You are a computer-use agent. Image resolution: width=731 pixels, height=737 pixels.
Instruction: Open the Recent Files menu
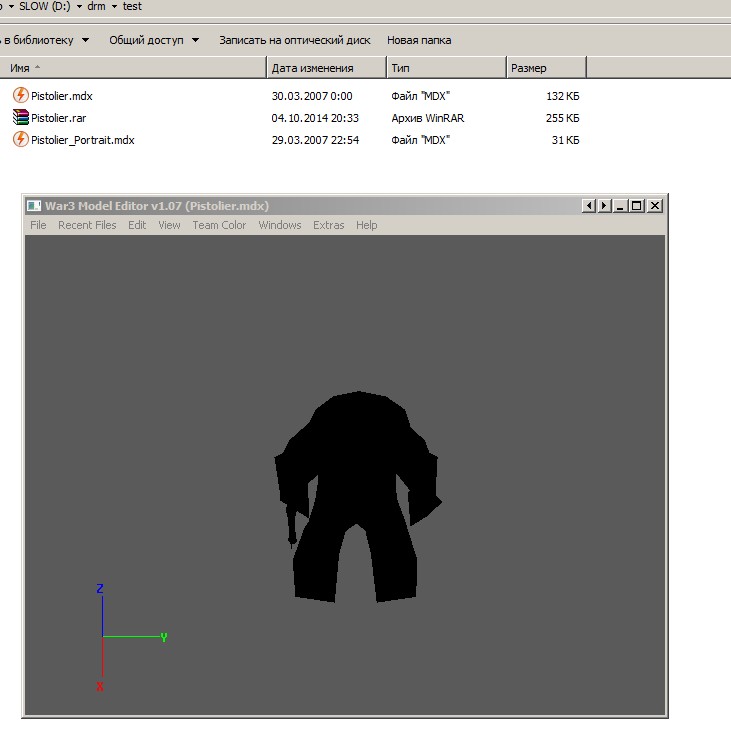pos(87,225)
